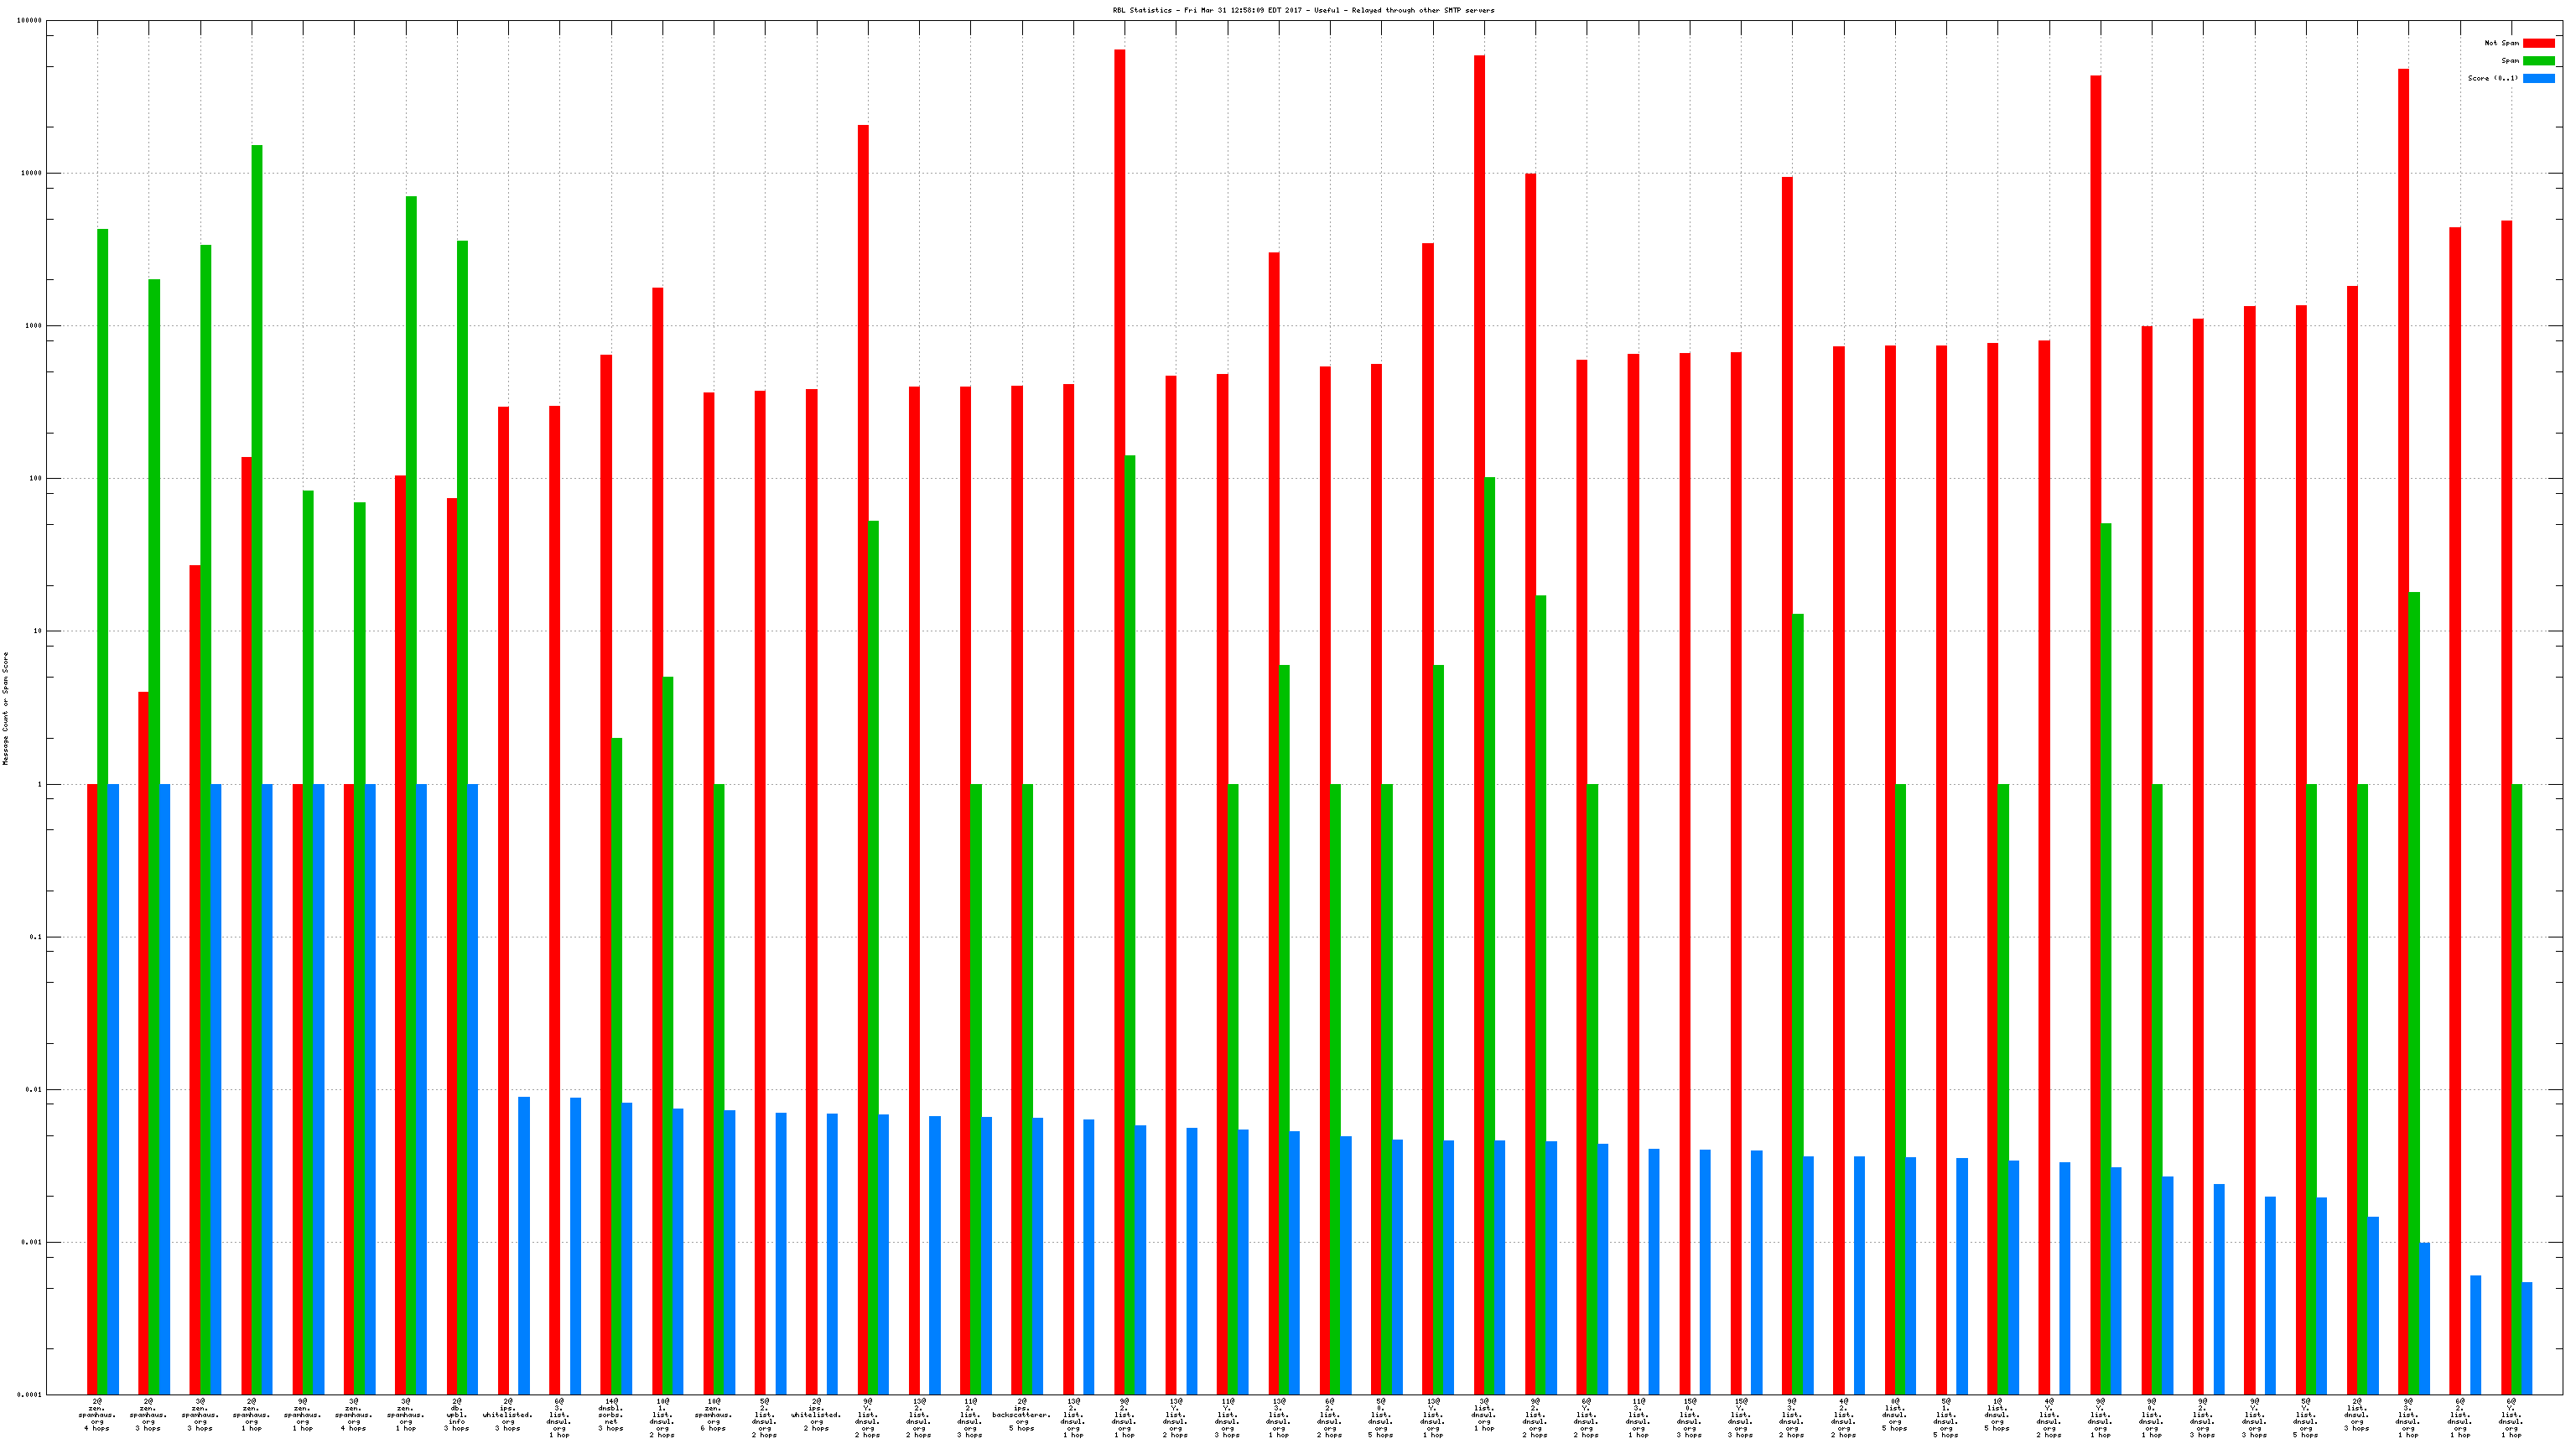Click the 0.0001 y-axis tick label

(x=29, y=1395)
